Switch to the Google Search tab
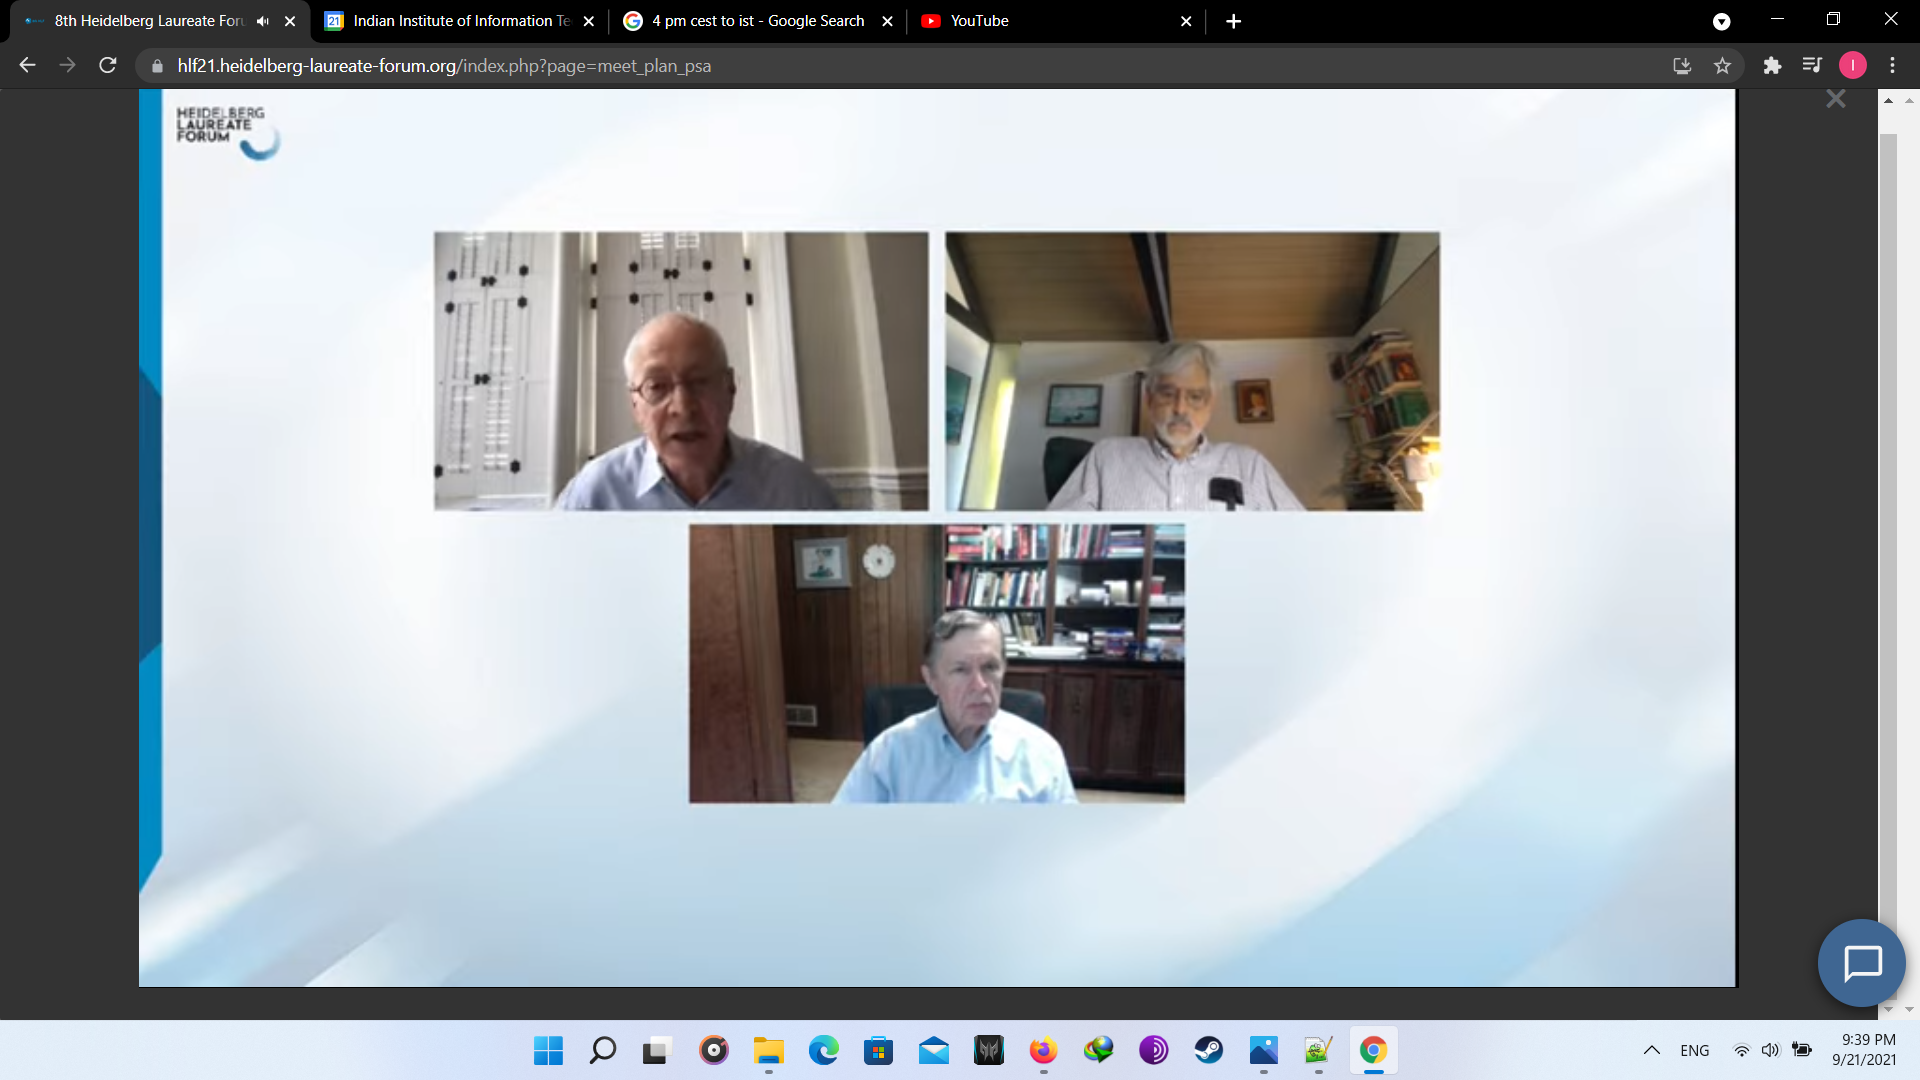 [756, 21]
